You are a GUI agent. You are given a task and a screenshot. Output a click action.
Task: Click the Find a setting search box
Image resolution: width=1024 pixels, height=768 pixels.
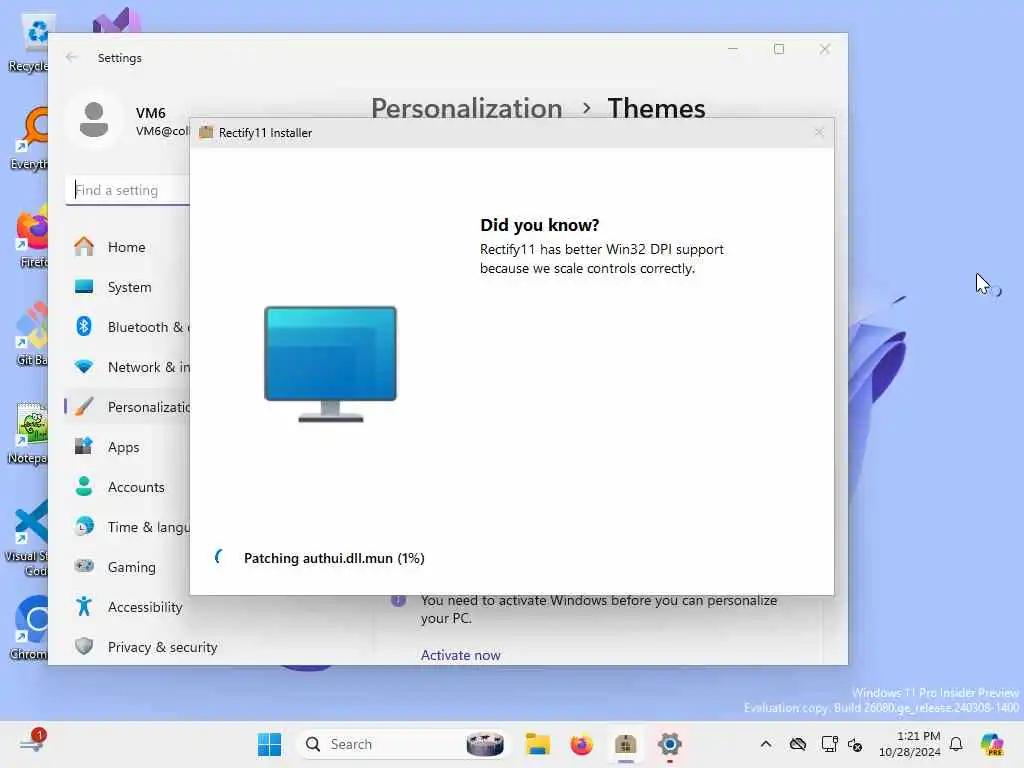pyautogui.click(x=128, y=190)
